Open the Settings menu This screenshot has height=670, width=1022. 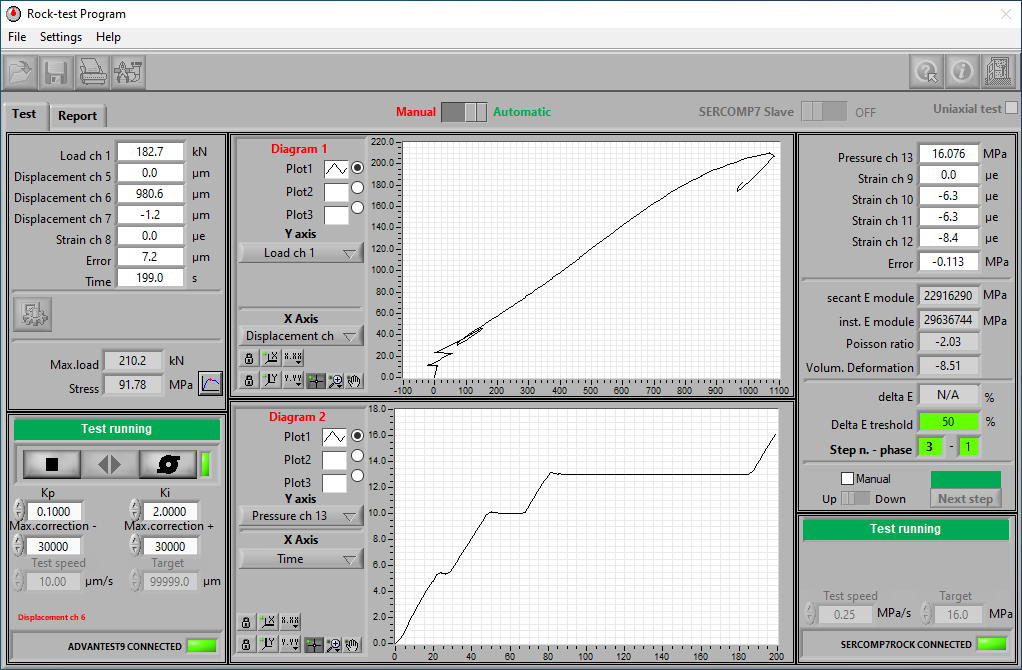point(61,37)
